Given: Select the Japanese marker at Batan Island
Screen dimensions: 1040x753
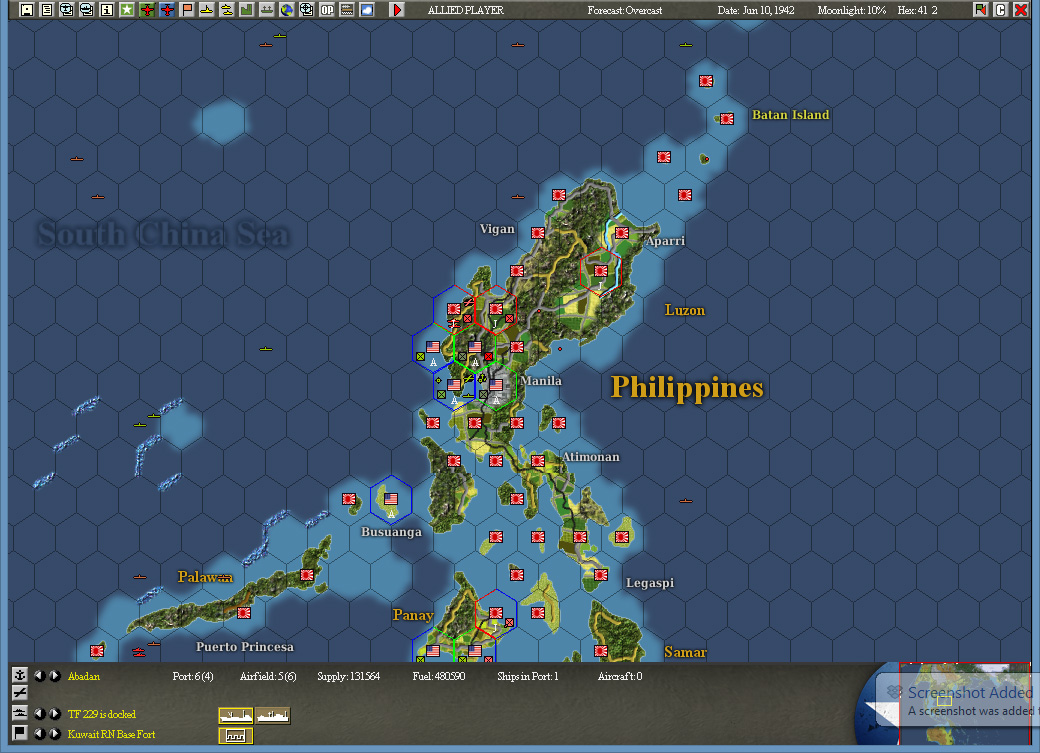Looking at the screenshot, I should tap(727, 119).
